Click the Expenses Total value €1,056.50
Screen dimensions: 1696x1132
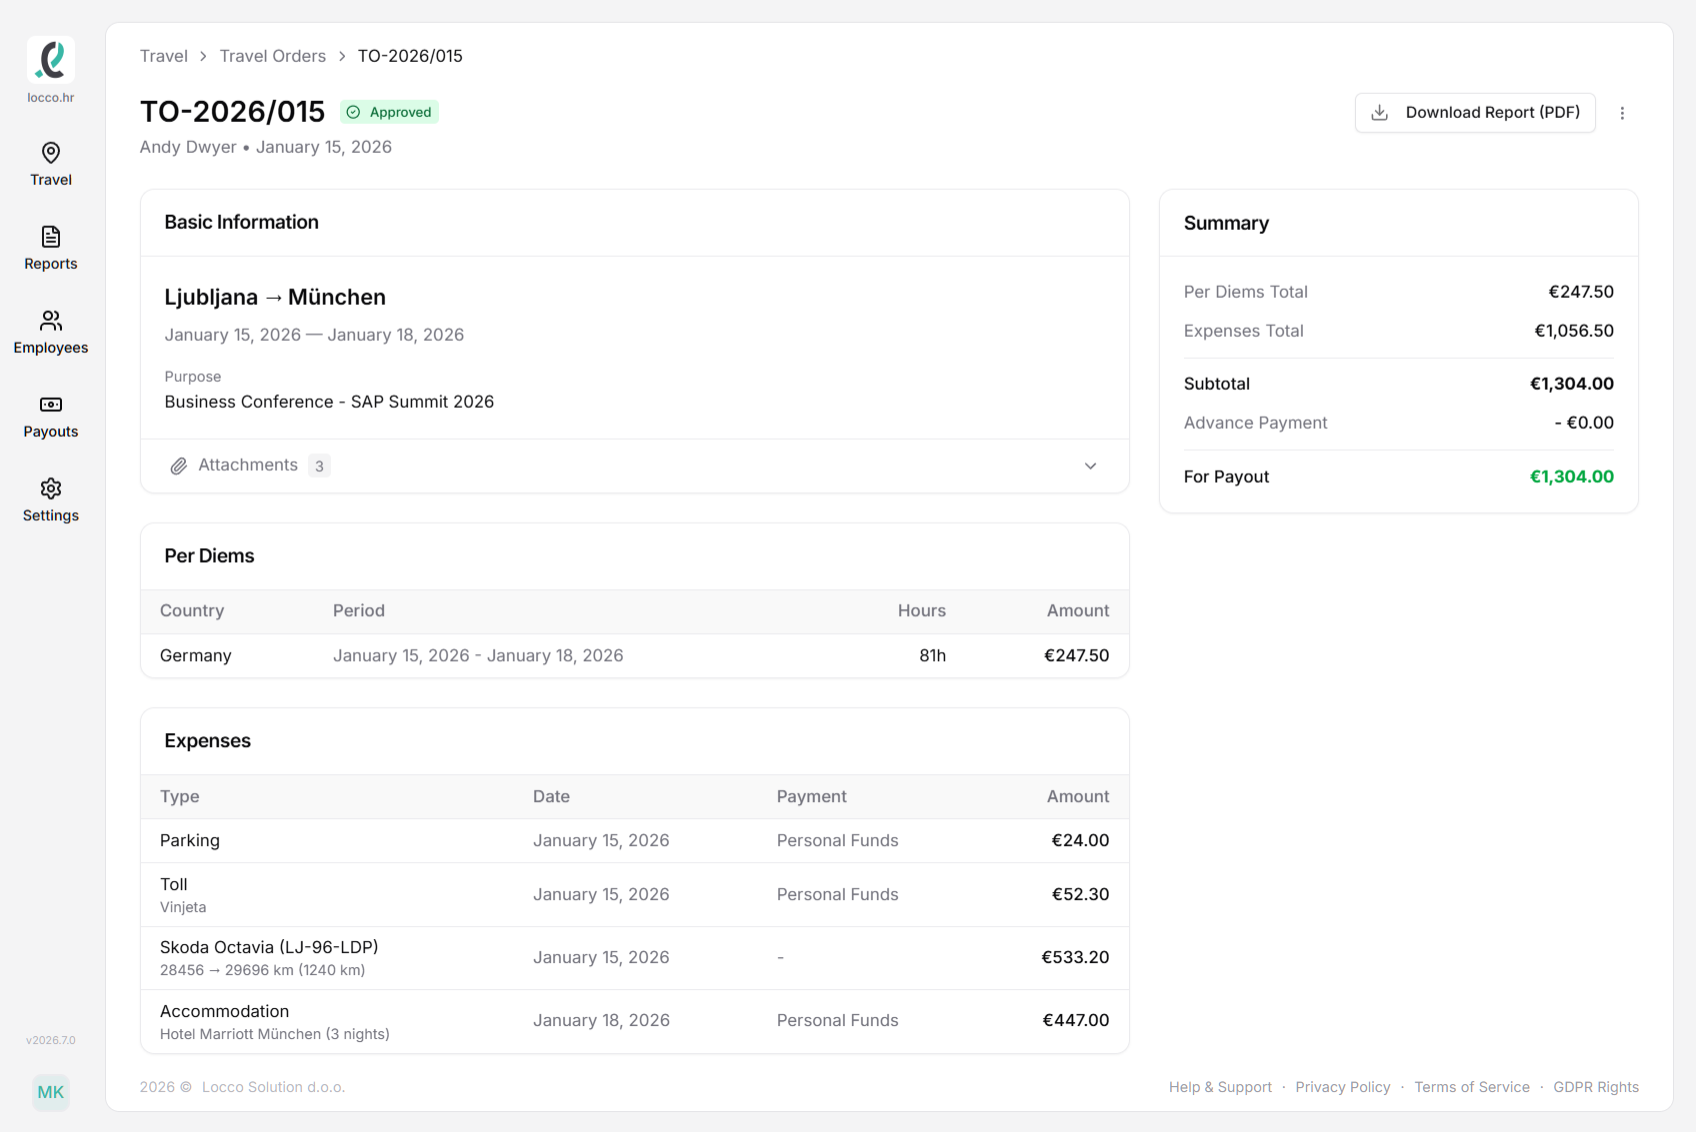click(x=1574, y=331)
